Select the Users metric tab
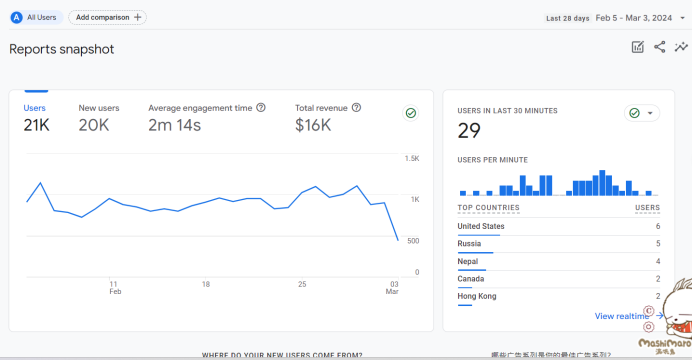The image size is (693, 361). pos(36,118)
